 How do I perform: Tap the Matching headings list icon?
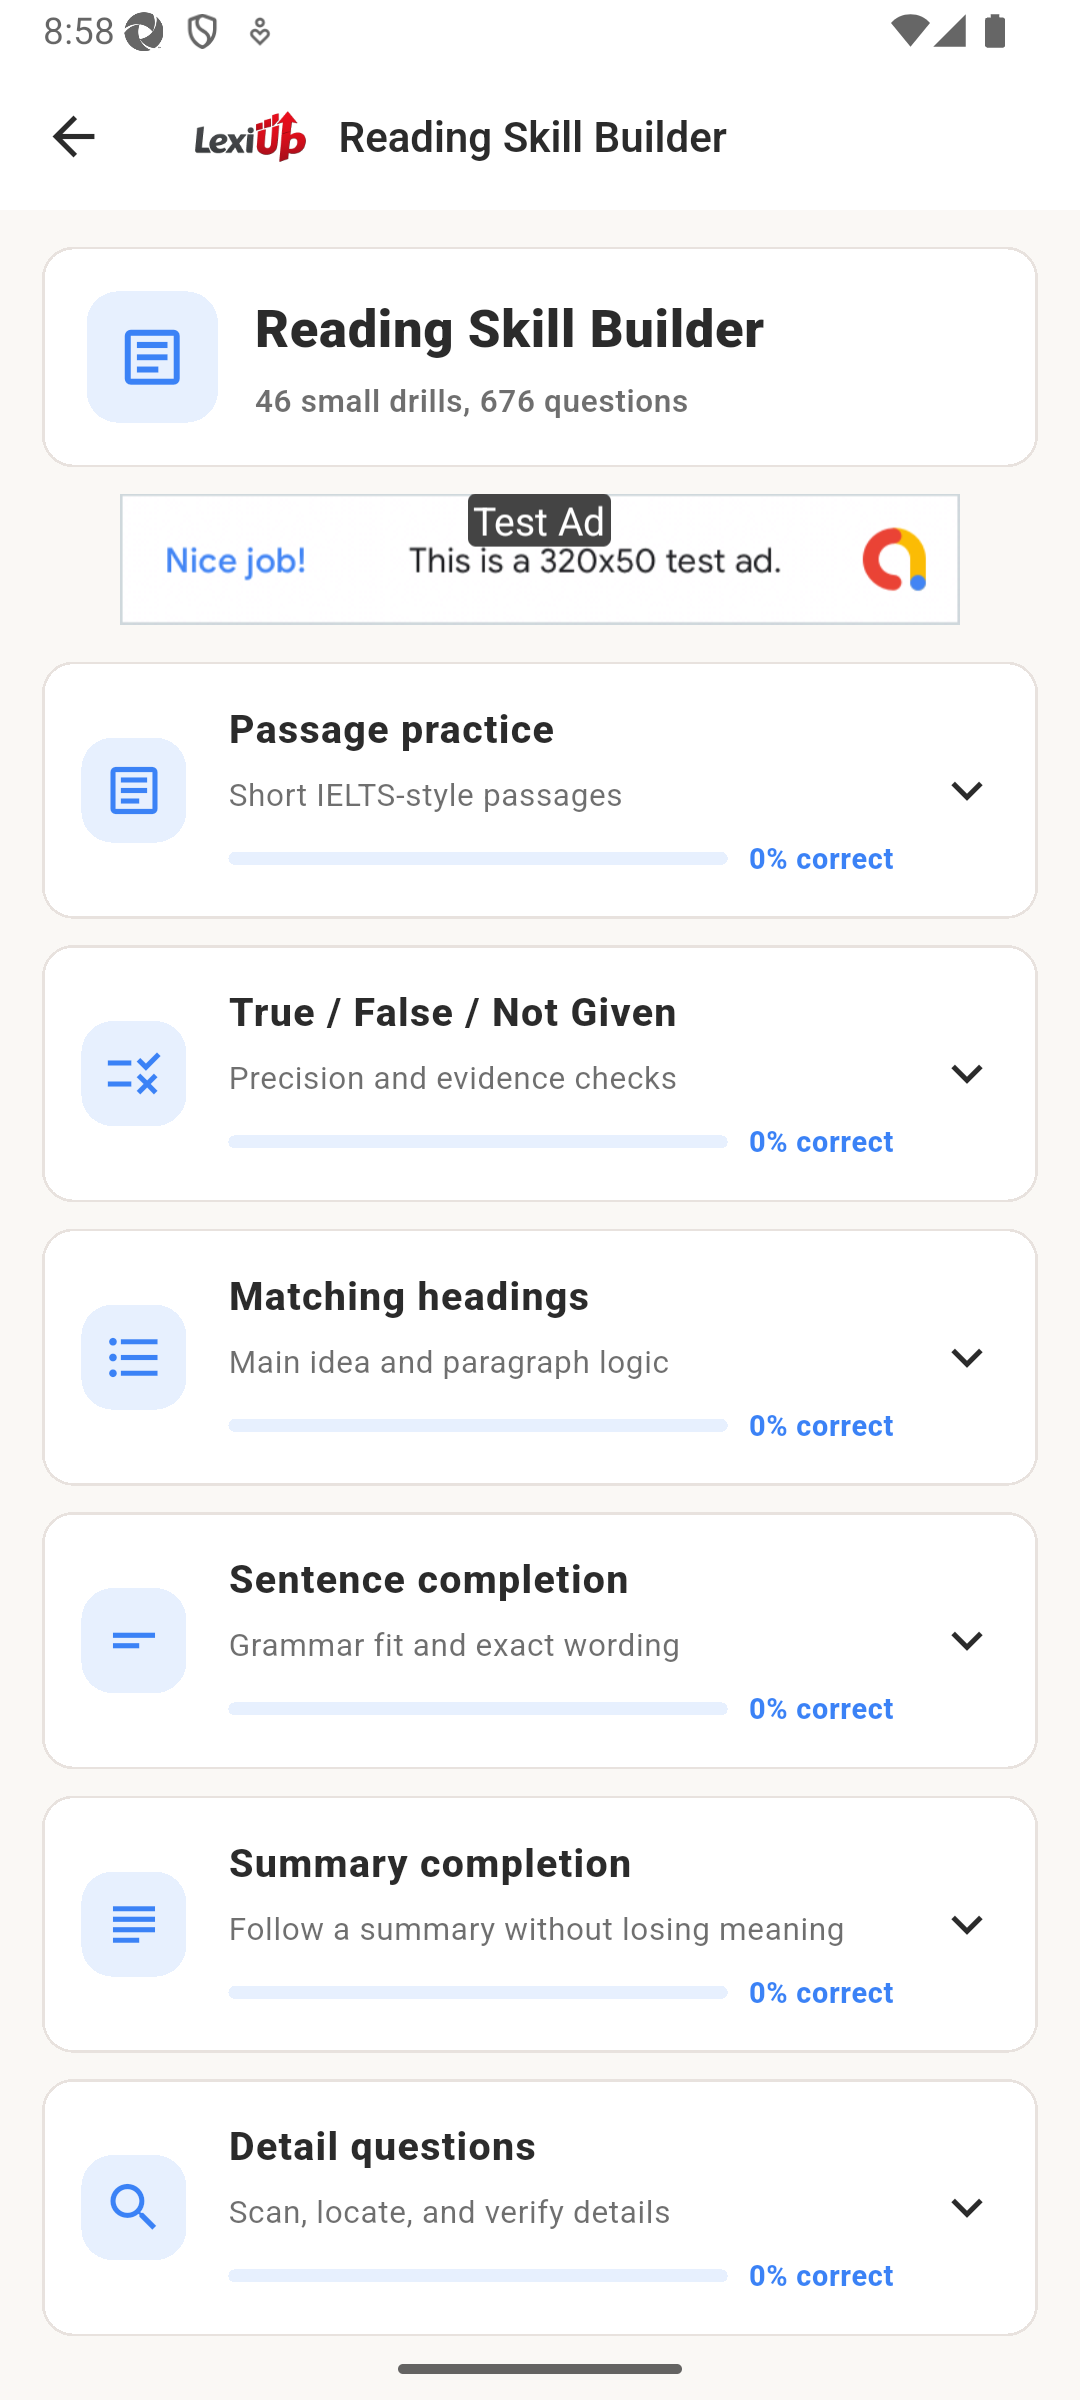click(x=133, y=1357)
